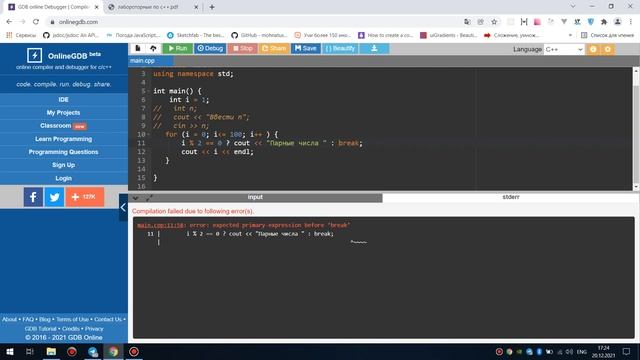Open My Projects in the sidebar
This screenshot has height=360, width=640.
pyautogui.click(x=63, y=113)
